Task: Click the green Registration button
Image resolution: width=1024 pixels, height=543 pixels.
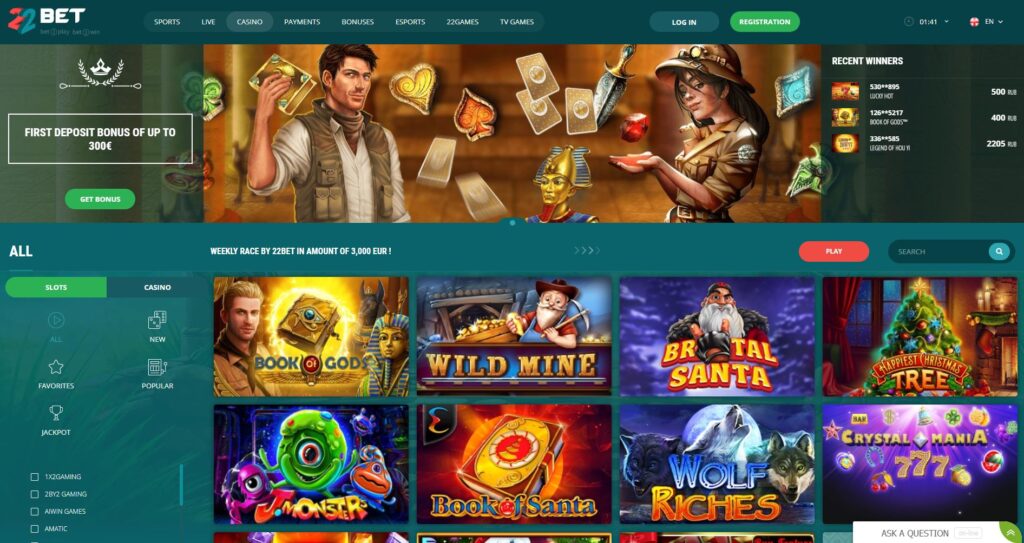Action: point(765,22)
